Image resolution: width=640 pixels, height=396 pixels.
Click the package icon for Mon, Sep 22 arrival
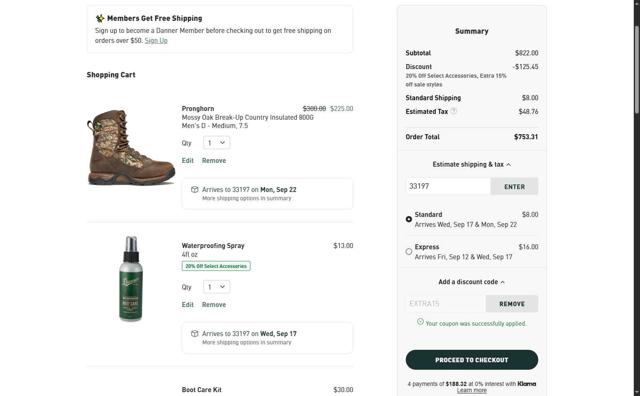click(195, 189)
